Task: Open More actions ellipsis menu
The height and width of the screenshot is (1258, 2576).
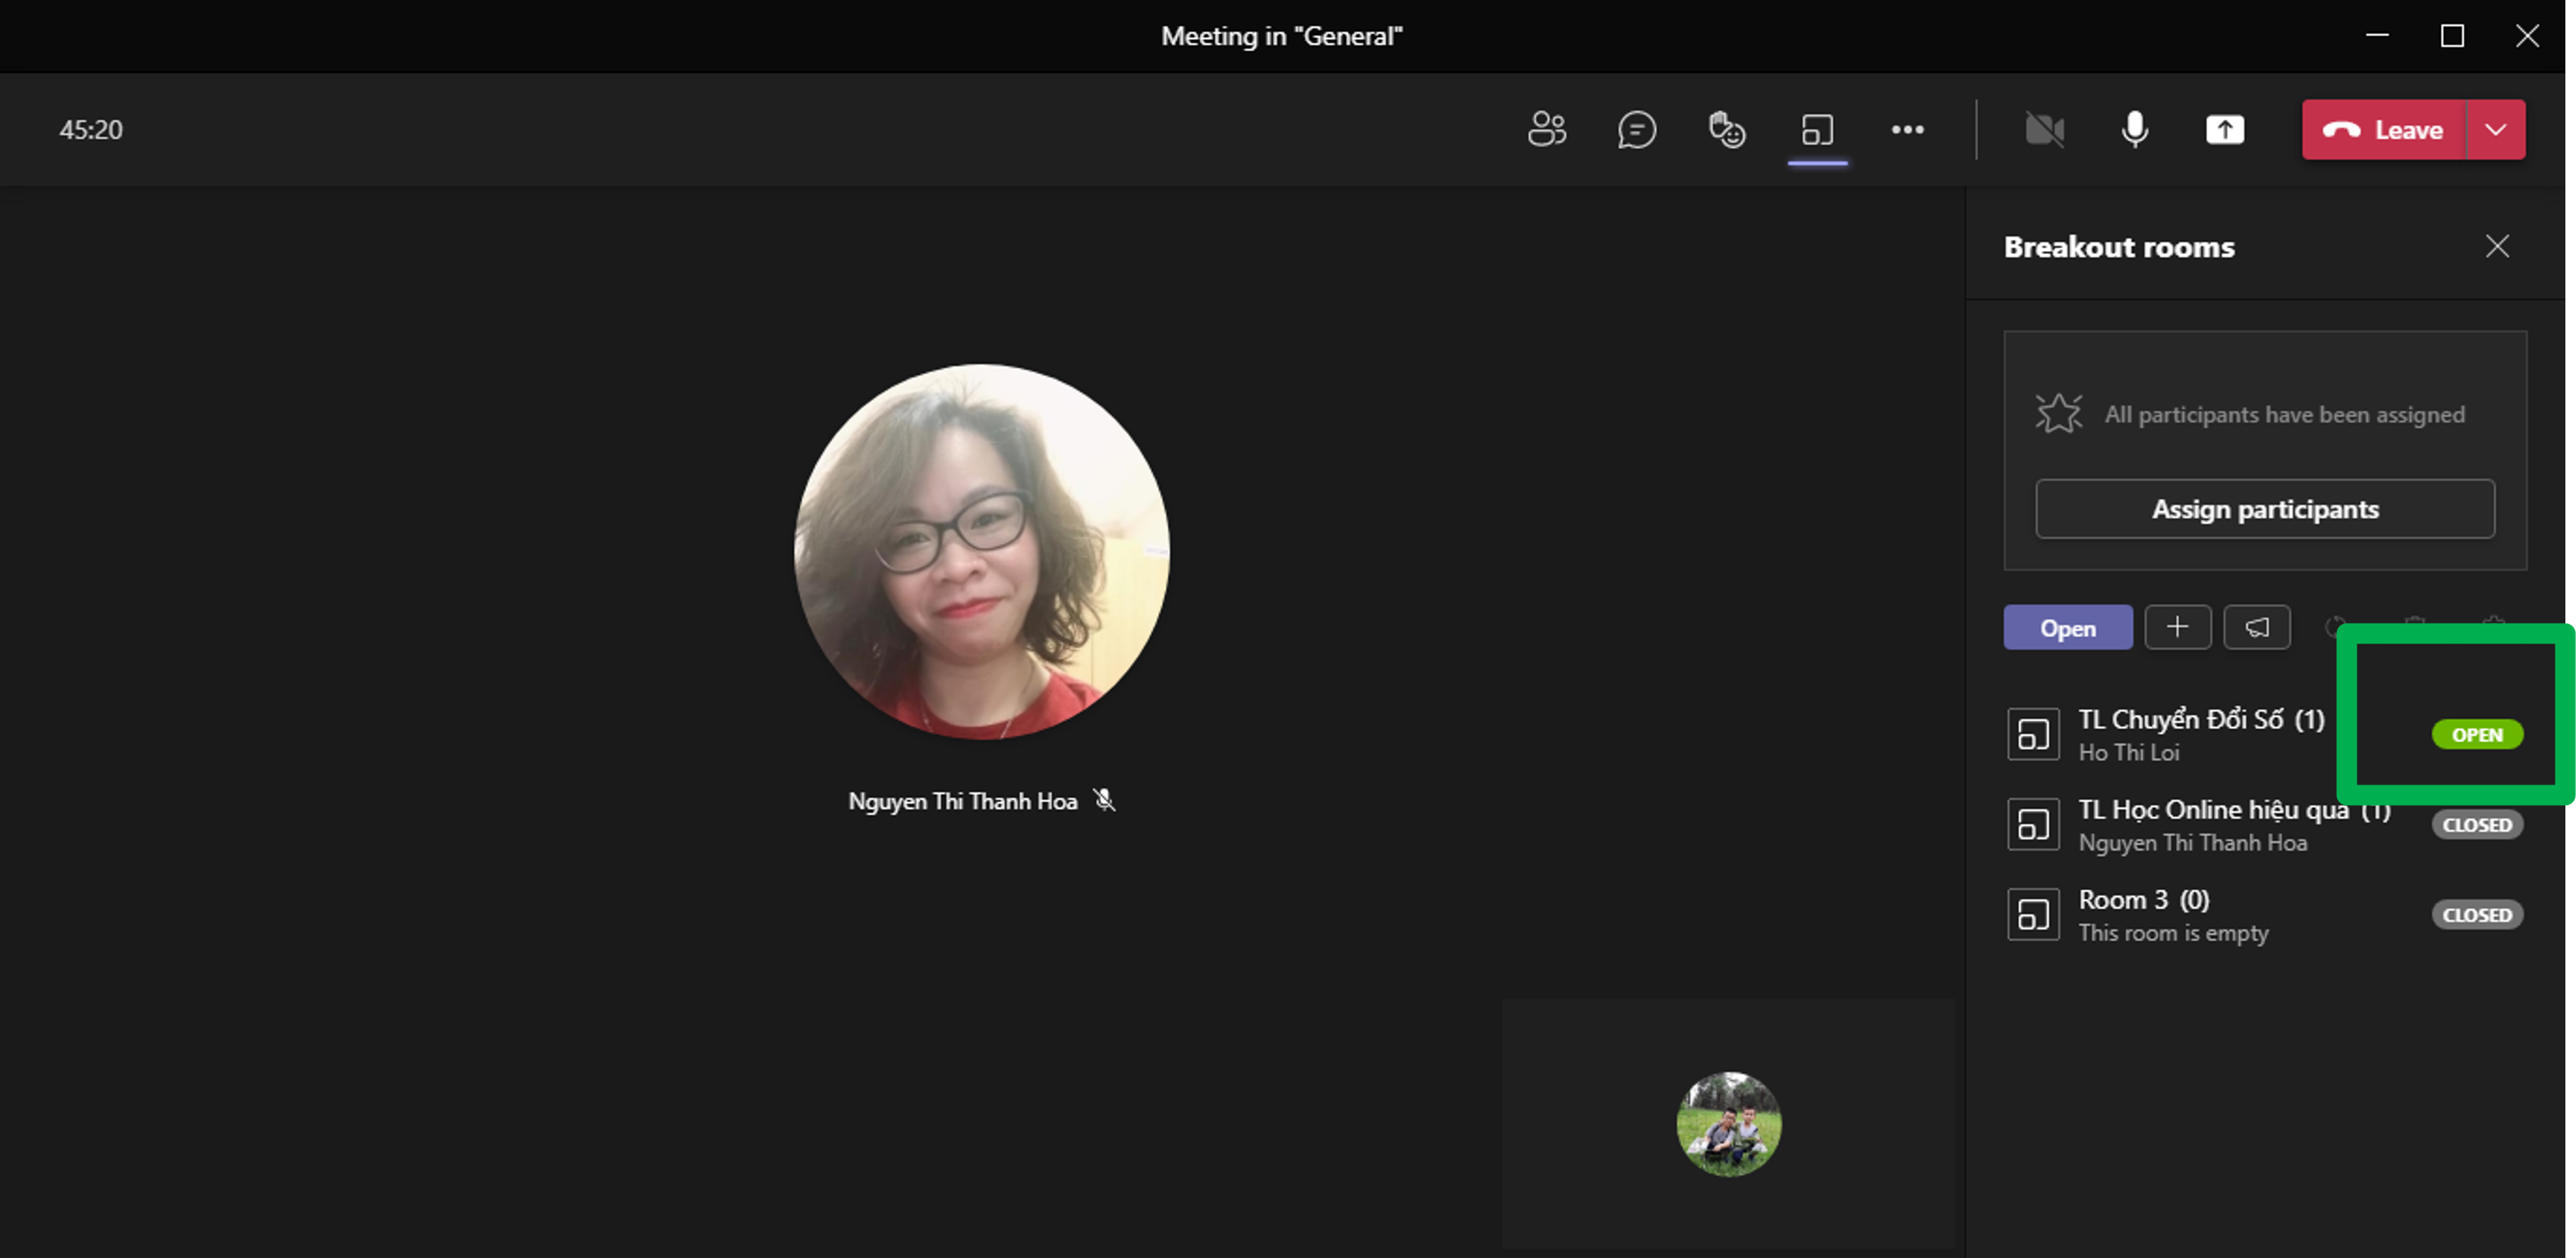Action: click(1907, 130)
